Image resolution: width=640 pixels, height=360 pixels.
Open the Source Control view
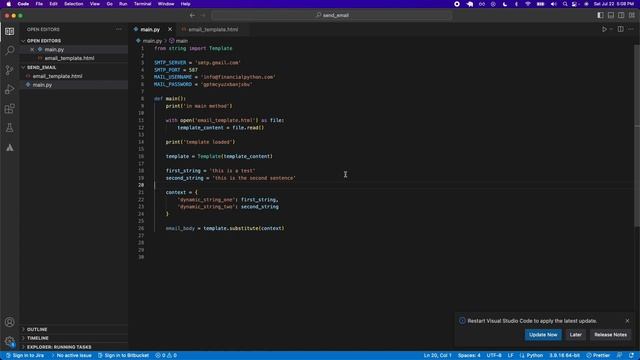point(9,70)
